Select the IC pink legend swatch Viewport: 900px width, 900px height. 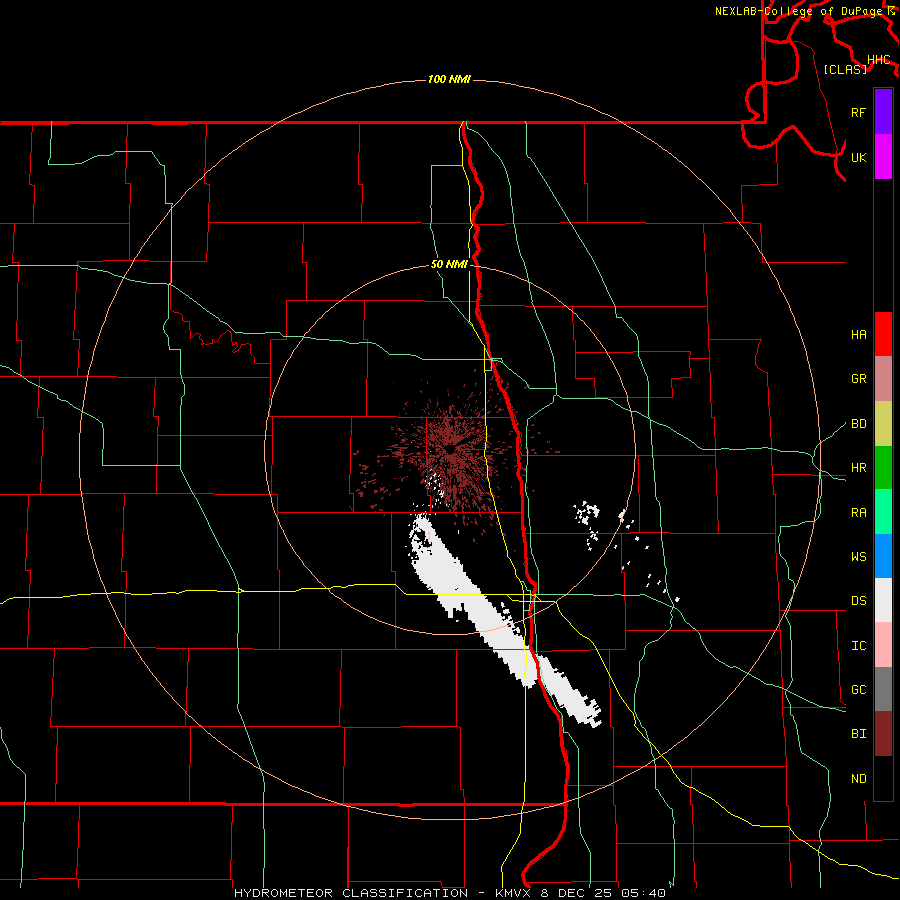(883, 645)
